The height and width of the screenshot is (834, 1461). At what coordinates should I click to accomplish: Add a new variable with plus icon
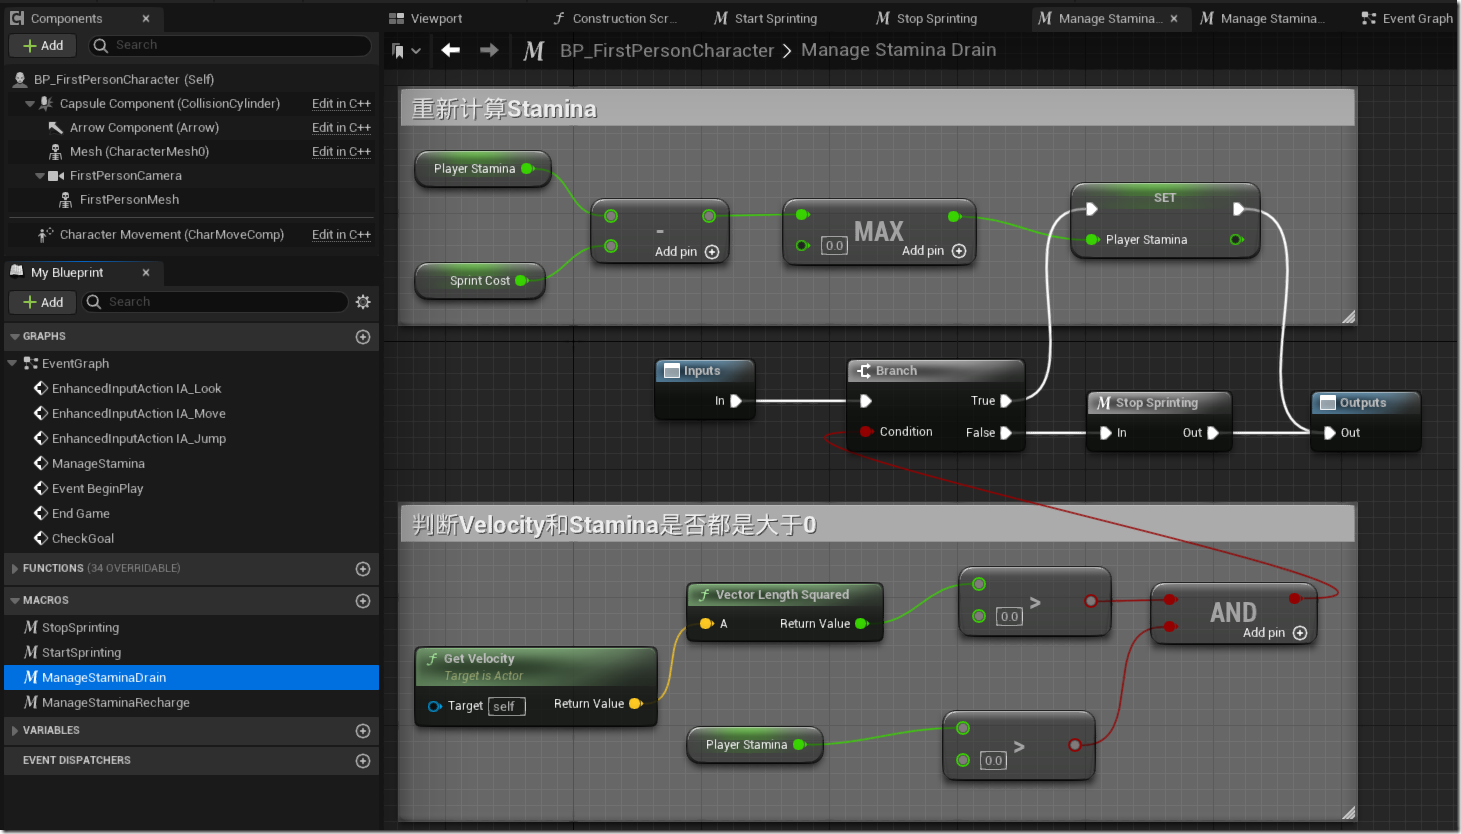(x=363, y=731)
